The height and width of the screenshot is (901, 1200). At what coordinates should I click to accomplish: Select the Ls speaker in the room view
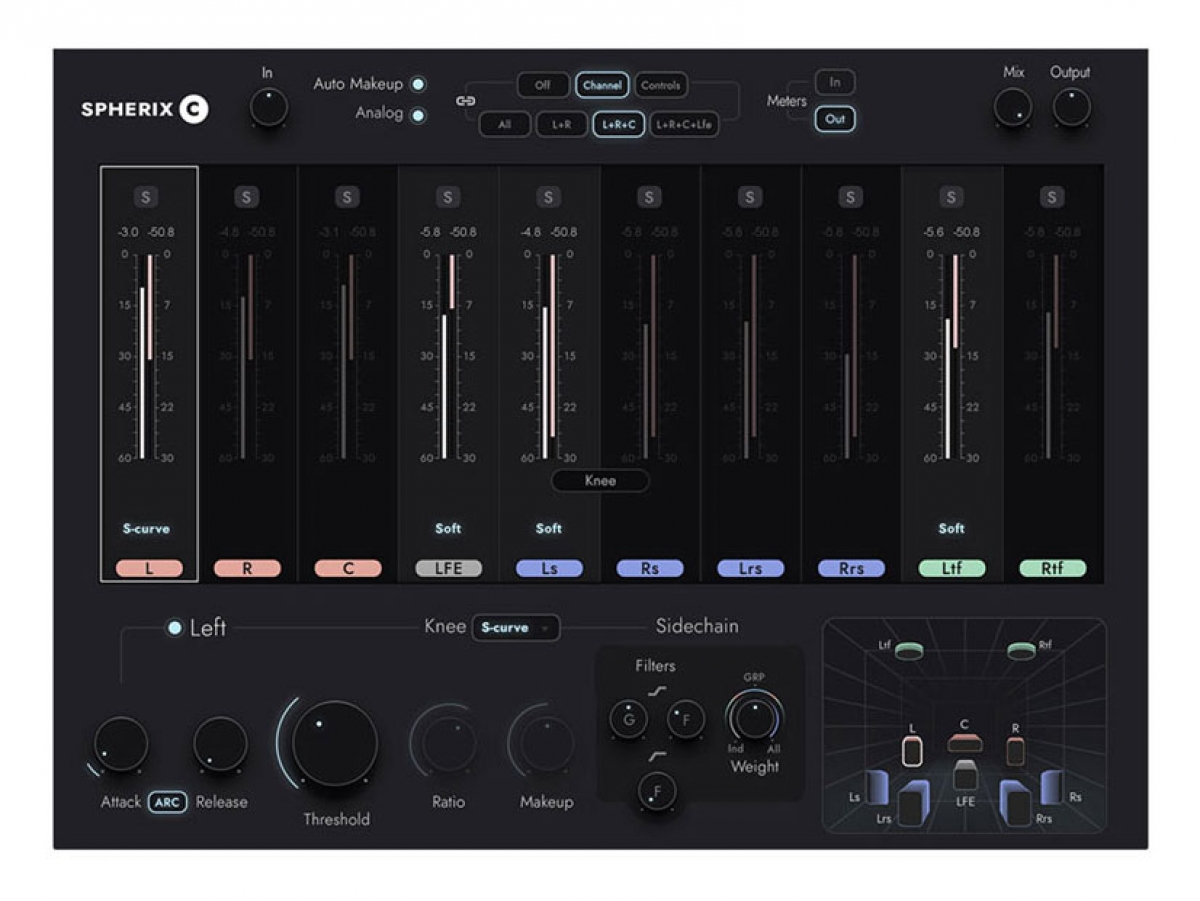[x=877, y=787]
